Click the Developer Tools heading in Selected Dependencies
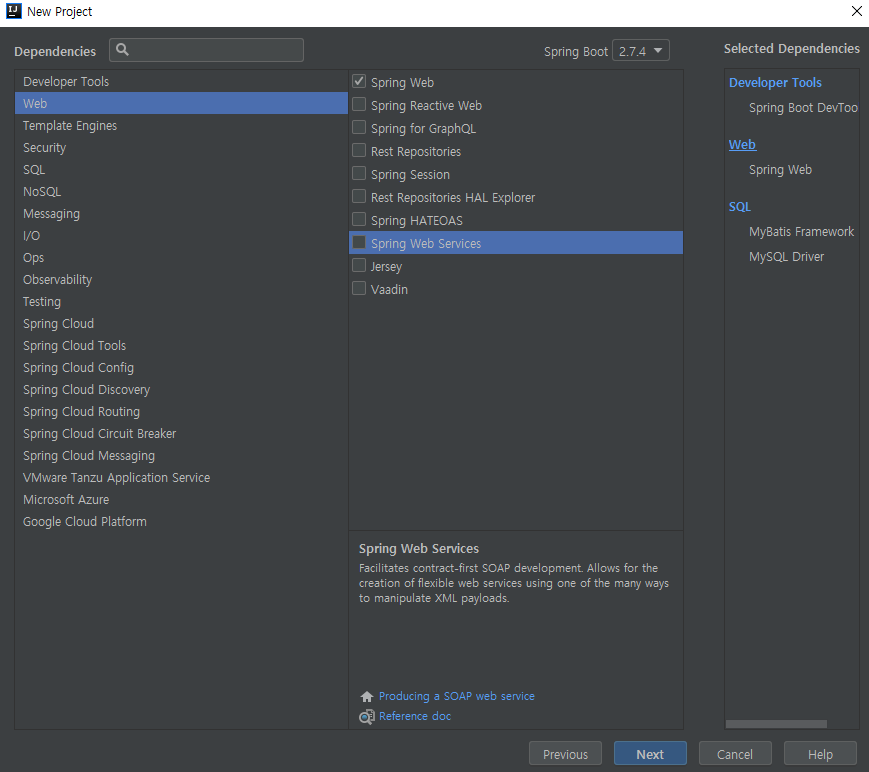This screenshot has height=772, width=869. pos(775,83)
